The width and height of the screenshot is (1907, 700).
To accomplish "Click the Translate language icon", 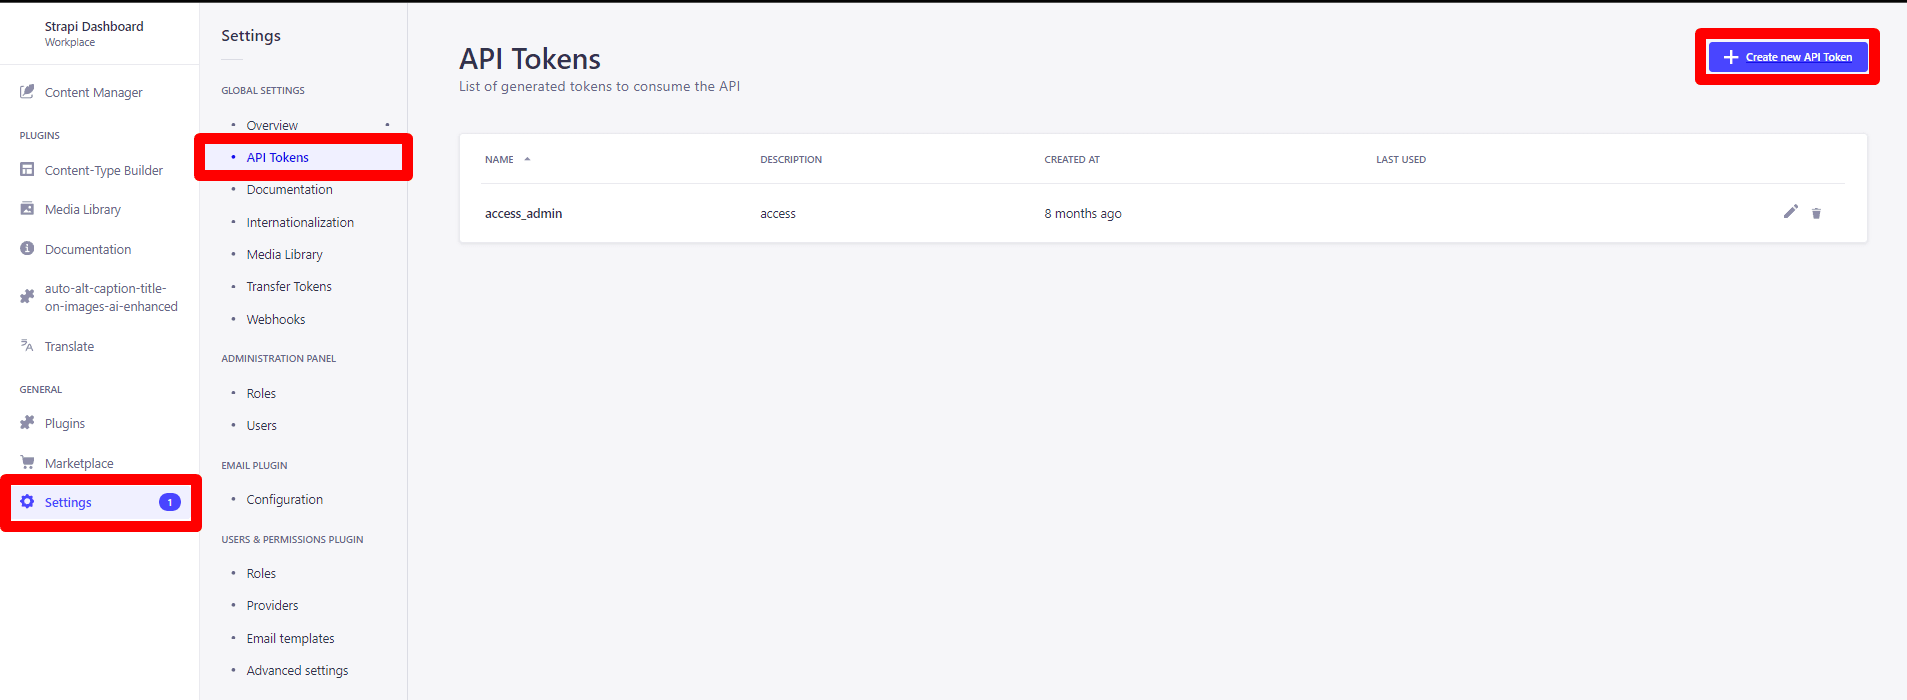I will (x=27, y=346).
